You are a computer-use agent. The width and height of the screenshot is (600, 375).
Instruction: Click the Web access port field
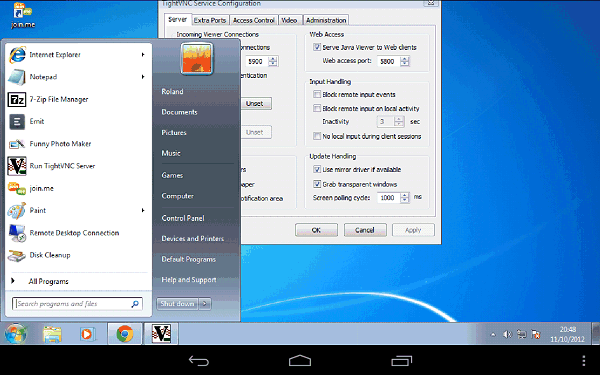pos(388,61)
